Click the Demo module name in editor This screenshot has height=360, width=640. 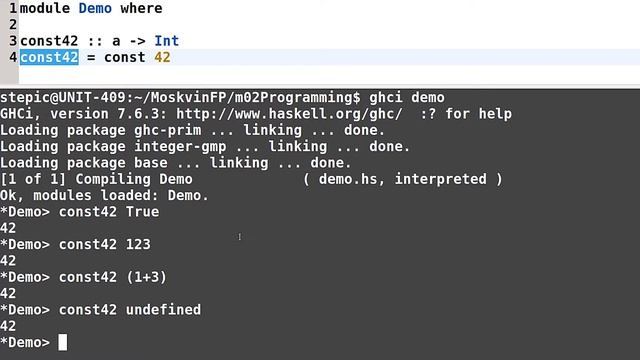(95, 8)
